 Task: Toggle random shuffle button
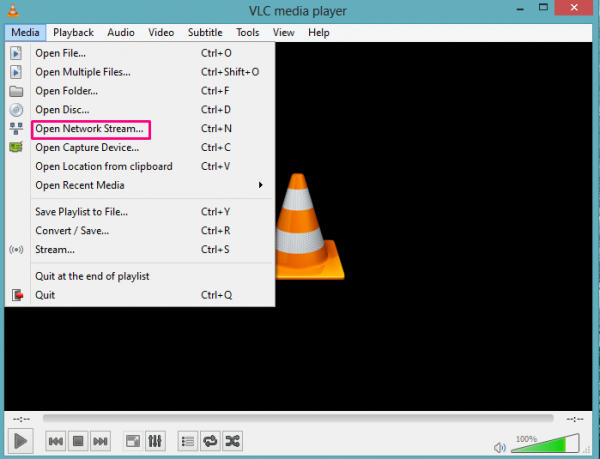pos(232,441)
